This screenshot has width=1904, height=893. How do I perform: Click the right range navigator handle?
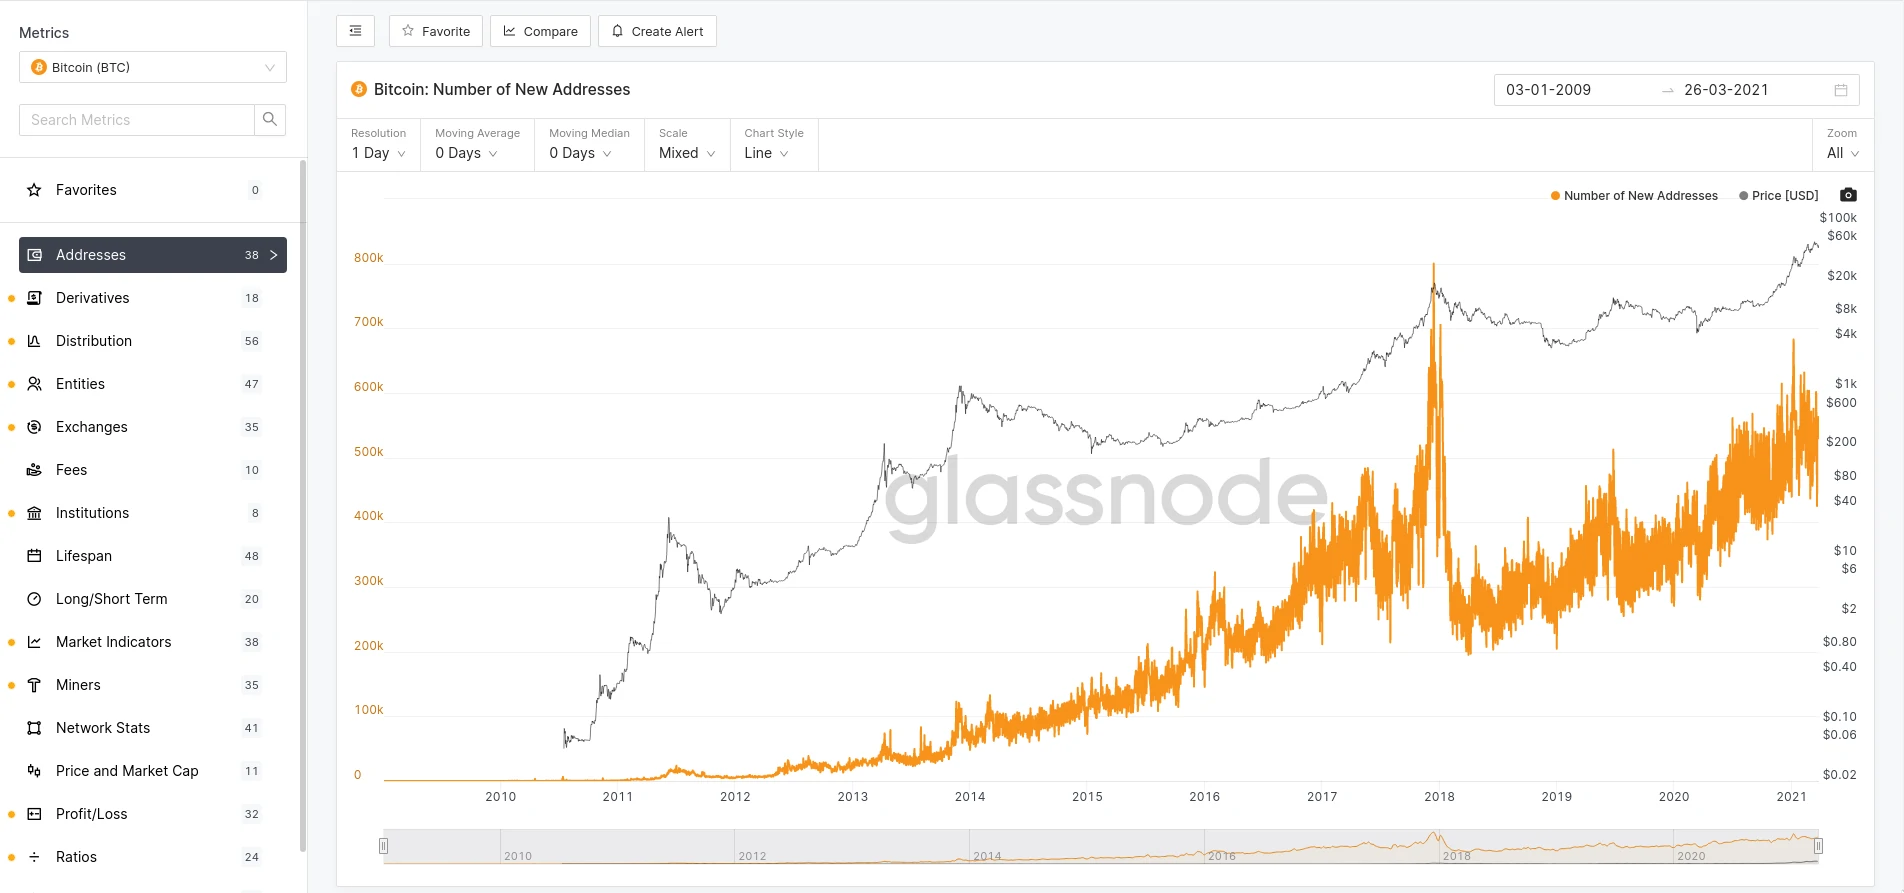coord(1818,846)
